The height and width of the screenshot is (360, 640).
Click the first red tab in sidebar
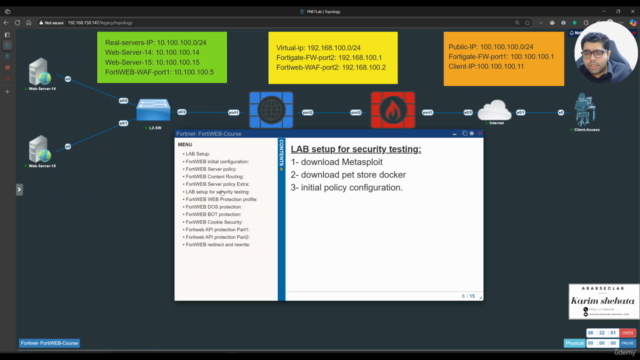tap(7, 68)
